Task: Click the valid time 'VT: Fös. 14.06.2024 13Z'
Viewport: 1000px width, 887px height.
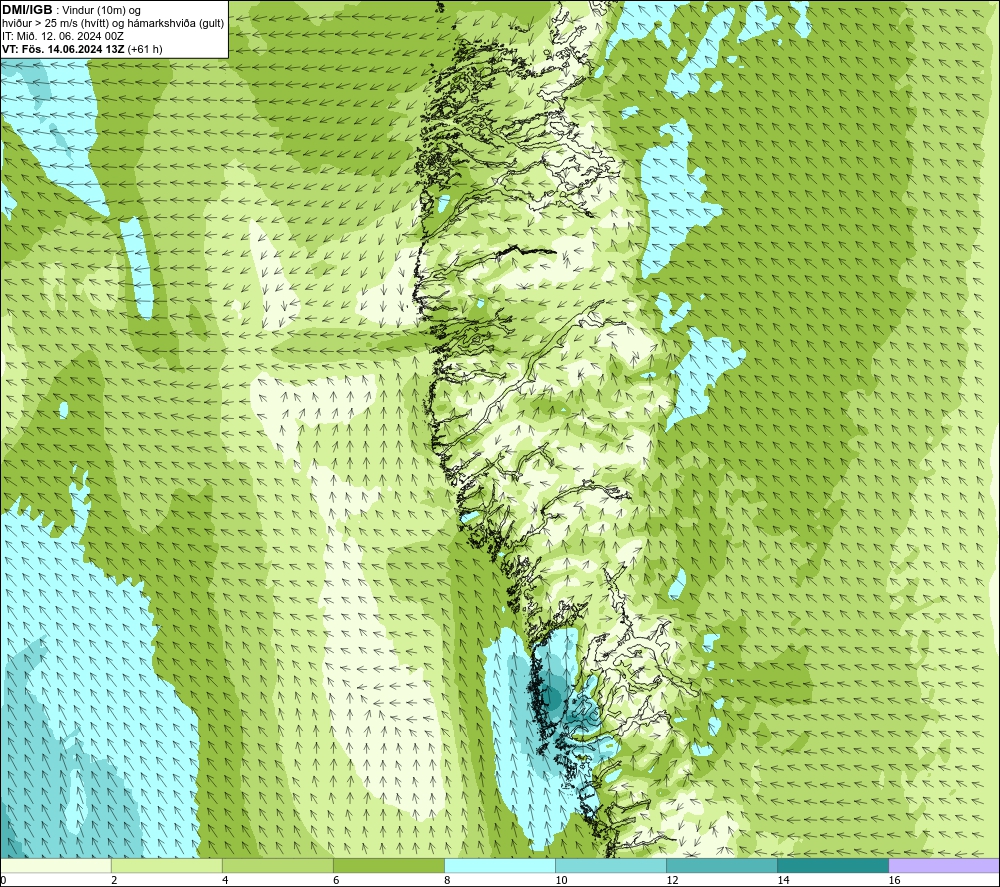Action: [64, 49]
